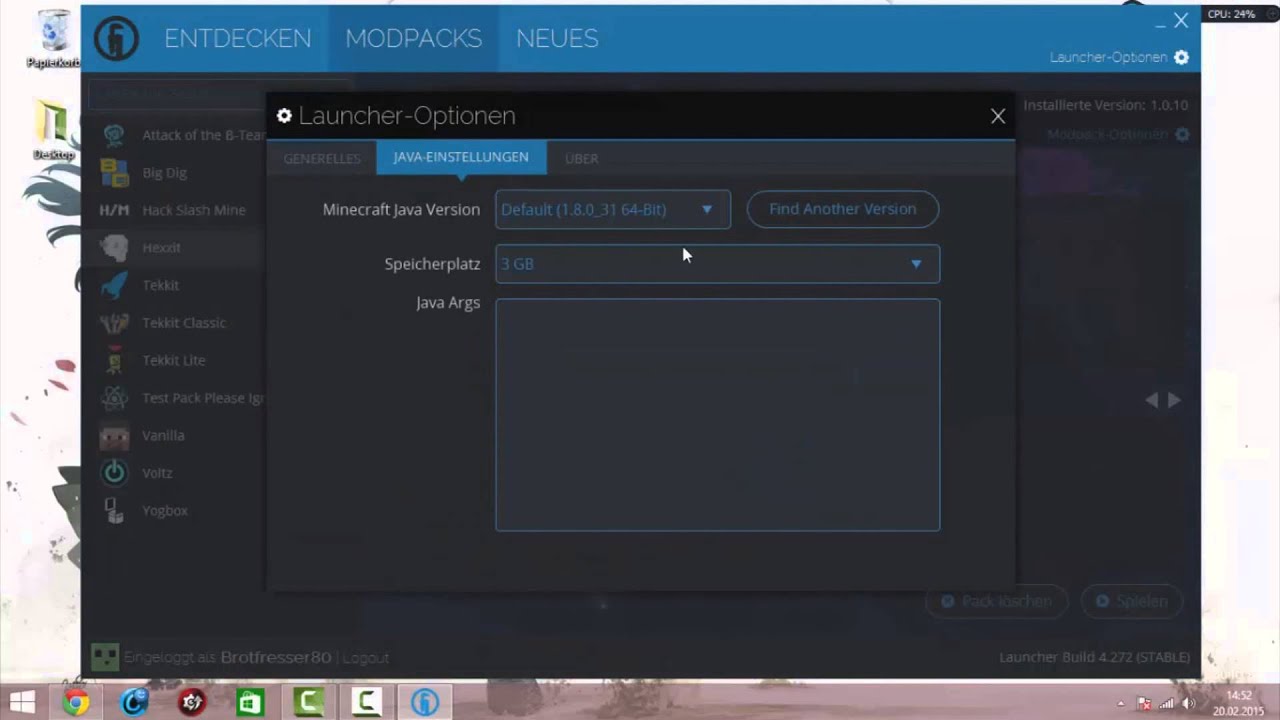Switch to the ÜBER tab
This screenshot has width=1280, height=720.
(581, 158)
